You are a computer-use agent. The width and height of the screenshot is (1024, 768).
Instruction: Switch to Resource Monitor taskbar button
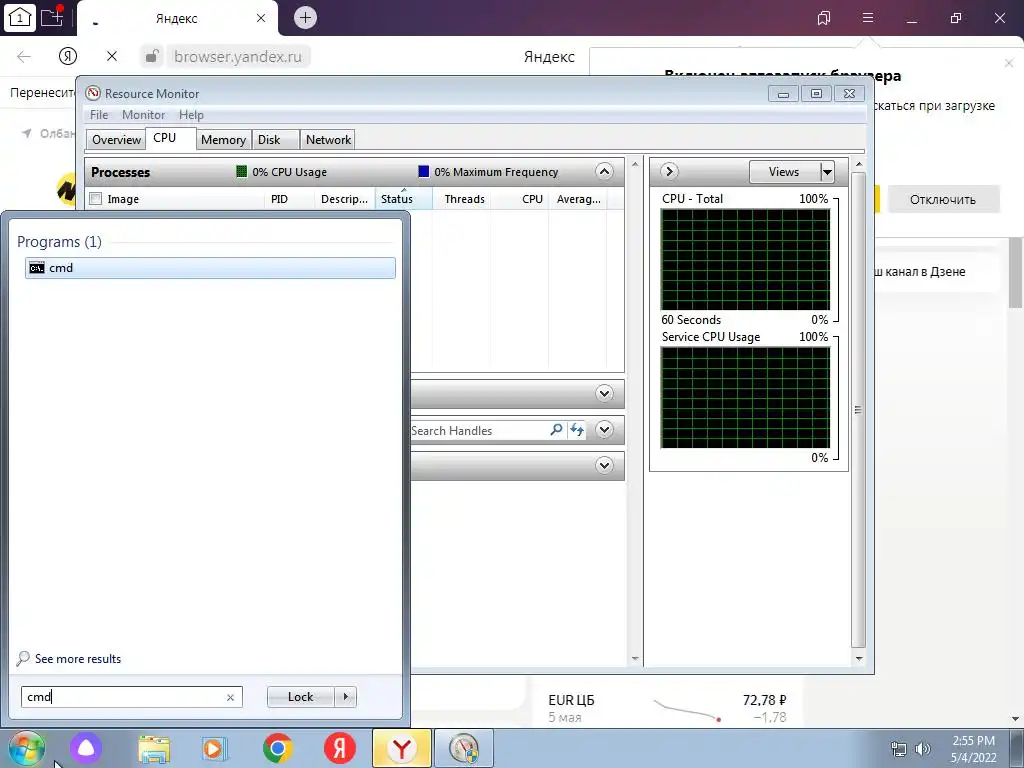click(464, 748)
